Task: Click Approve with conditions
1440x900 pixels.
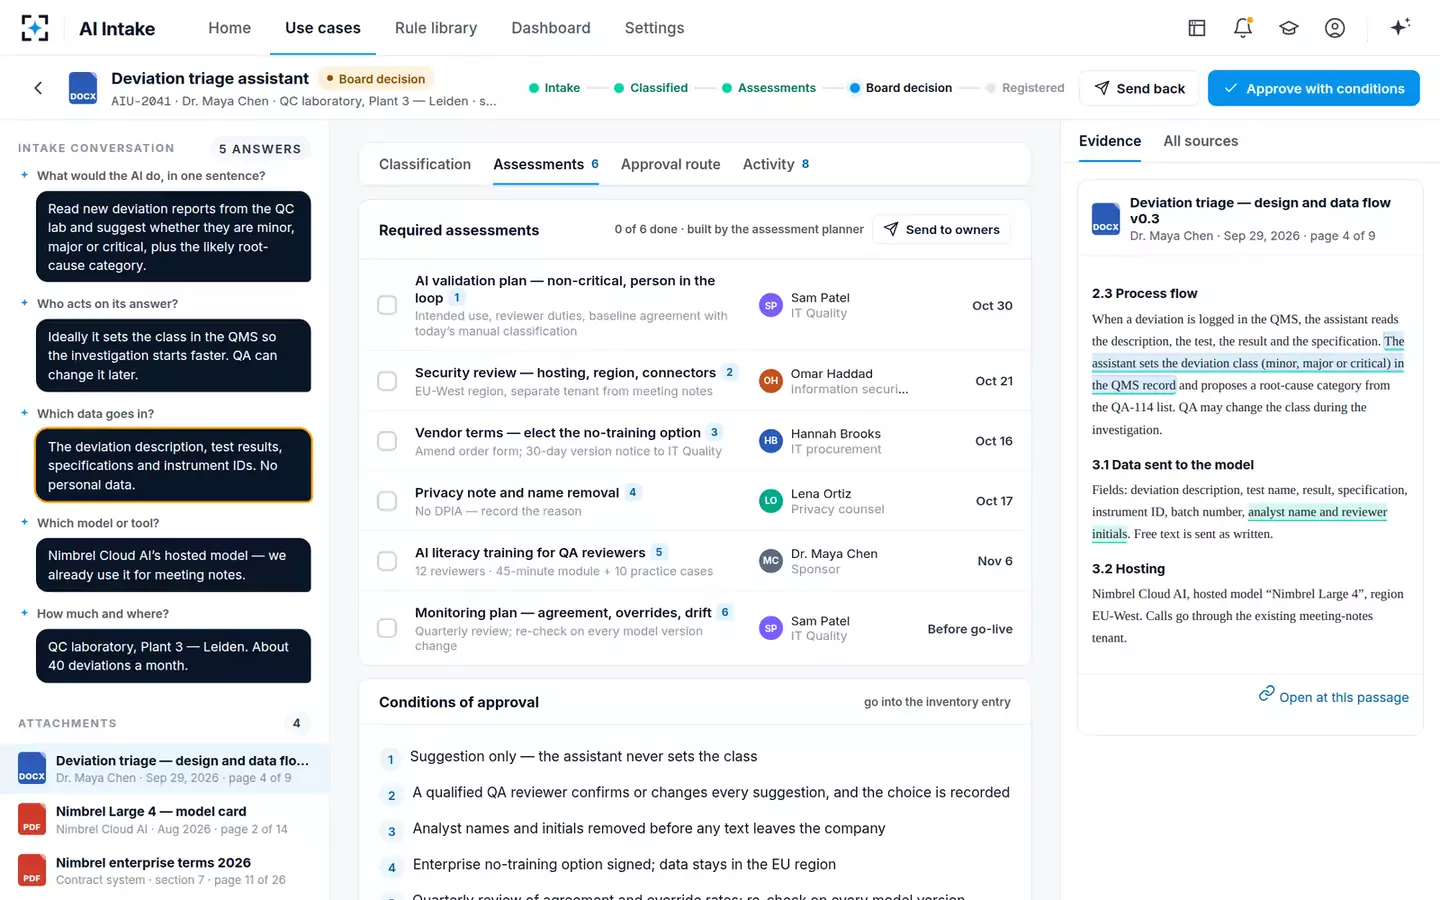Action: tap(1314, 88)
